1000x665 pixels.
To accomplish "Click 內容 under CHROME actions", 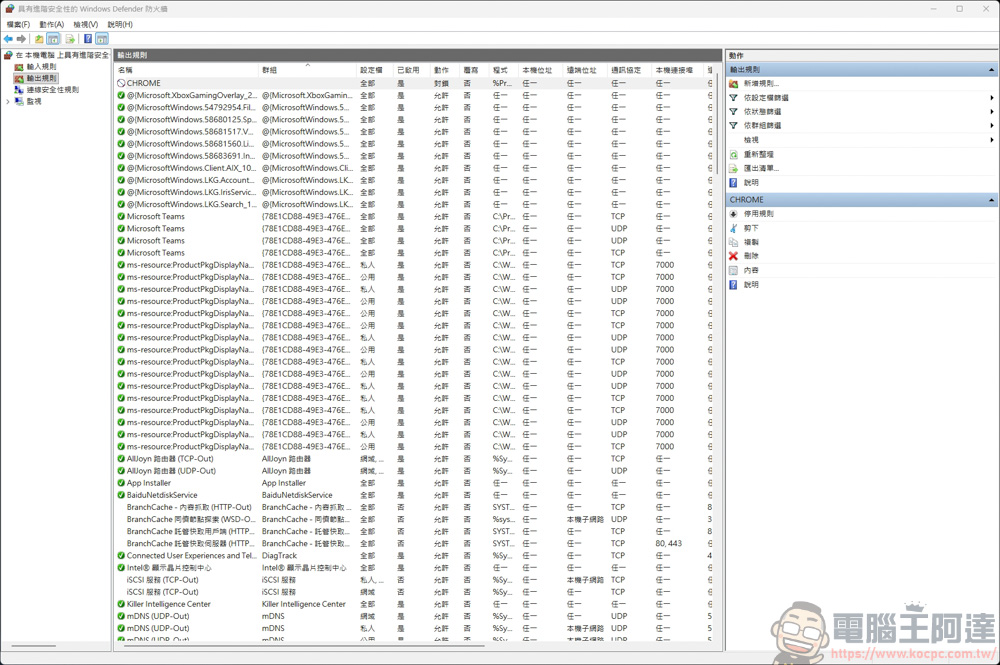I will 751,270.
